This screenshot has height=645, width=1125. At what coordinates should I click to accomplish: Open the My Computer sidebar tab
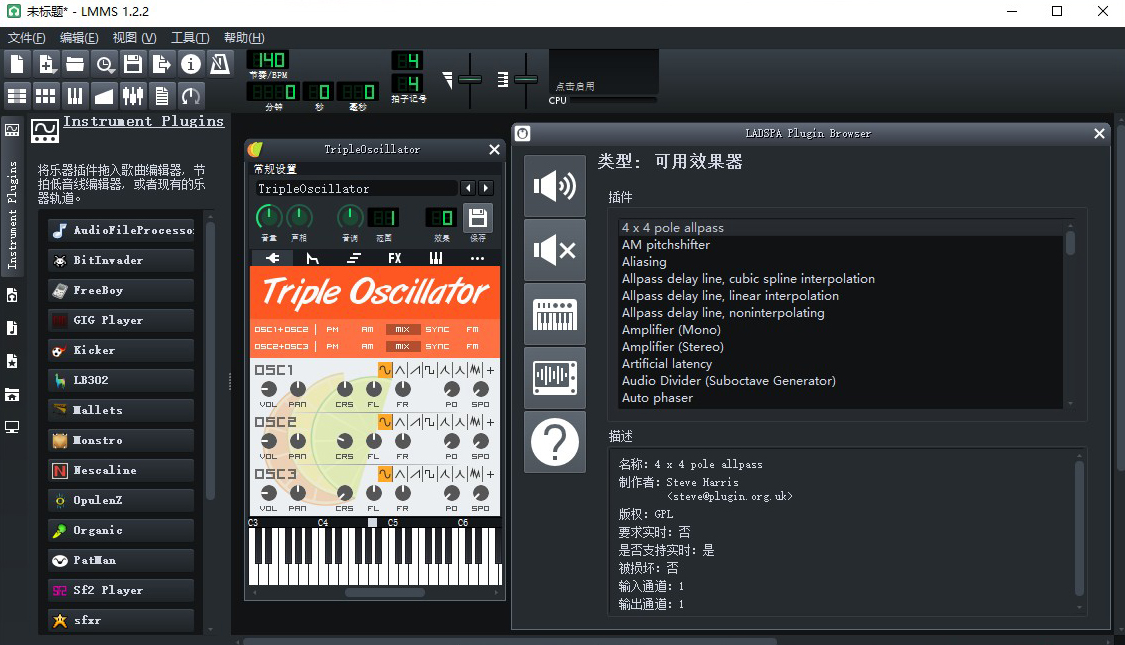(12, 428)
